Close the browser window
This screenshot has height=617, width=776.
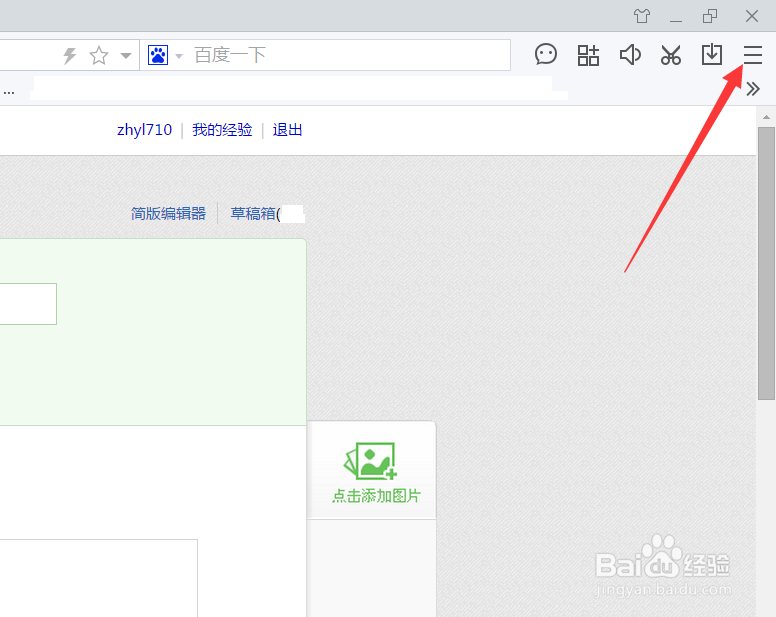point(752,16)
